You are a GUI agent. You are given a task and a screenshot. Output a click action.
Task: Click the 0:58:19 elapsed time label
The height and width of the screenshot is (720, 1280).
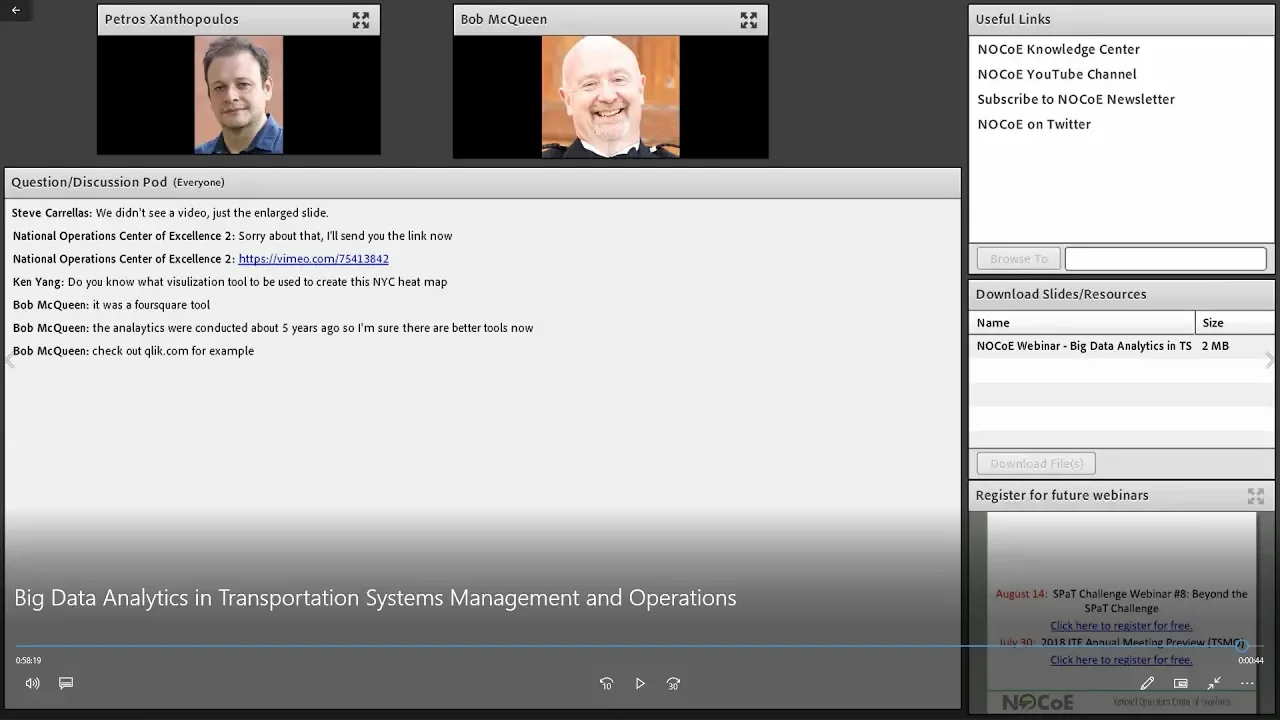click(x=28, y=660)
